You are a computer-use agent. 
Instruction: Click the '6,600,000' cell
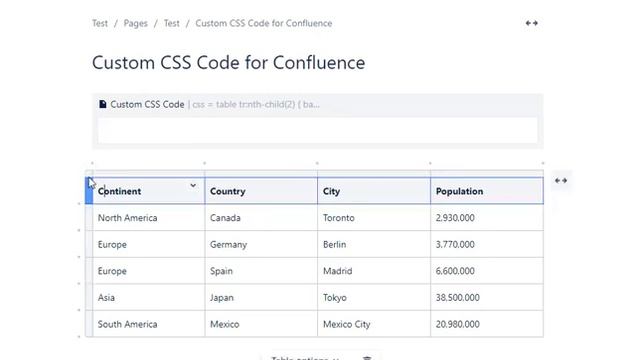tap(487, 271)
